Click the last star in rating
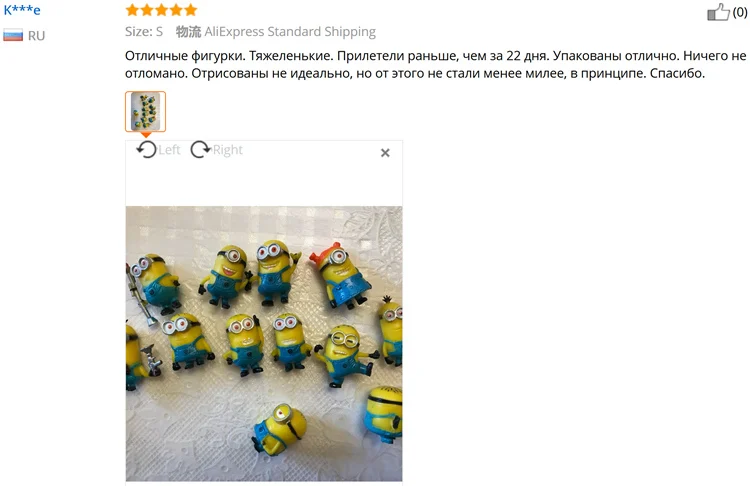 point(190,10)
